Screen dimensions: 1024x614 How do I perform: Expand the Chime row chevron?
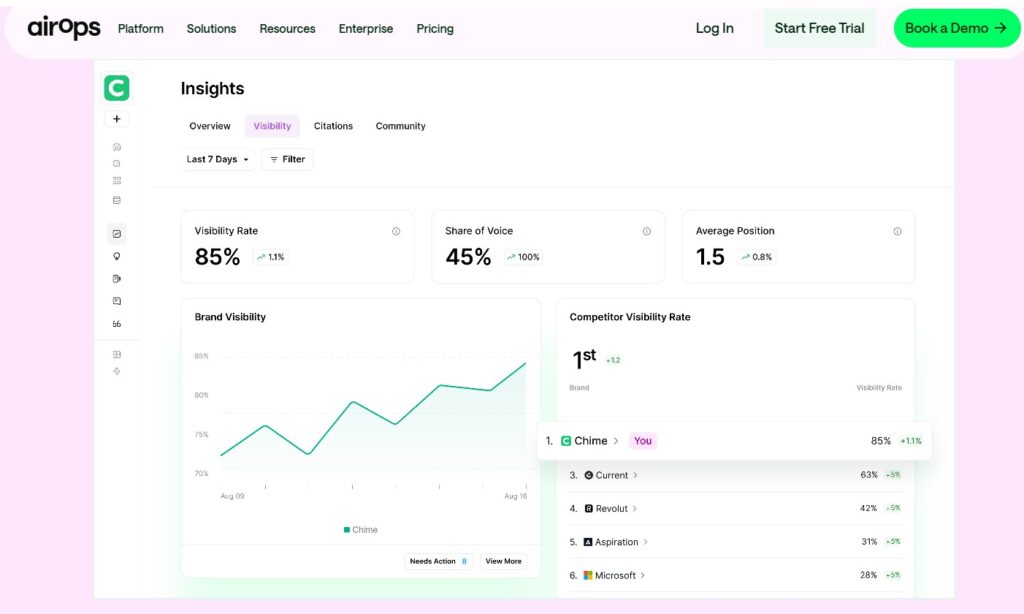[616, 441]
